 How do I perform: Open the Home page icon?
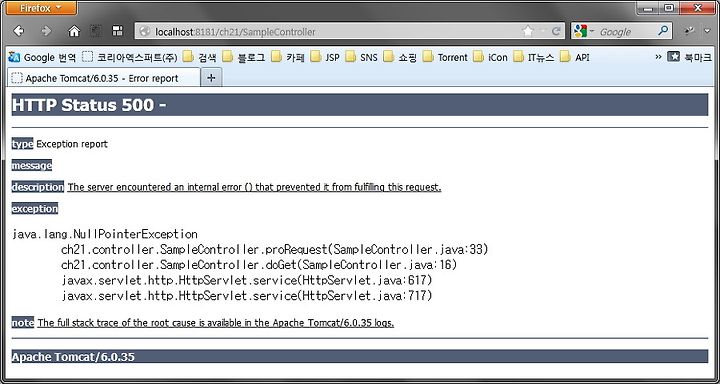pos(74,31)
